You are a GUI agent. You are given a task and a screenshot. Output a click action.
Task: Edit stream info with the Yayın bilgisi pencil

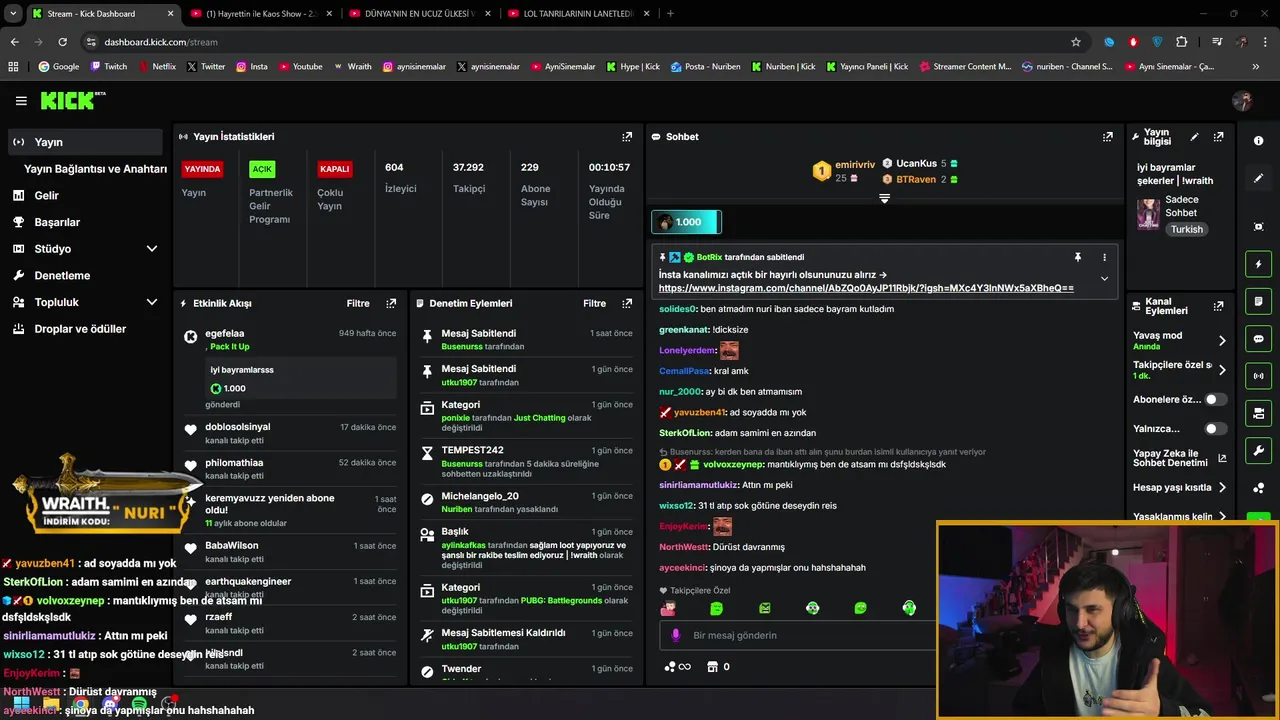1194,136
